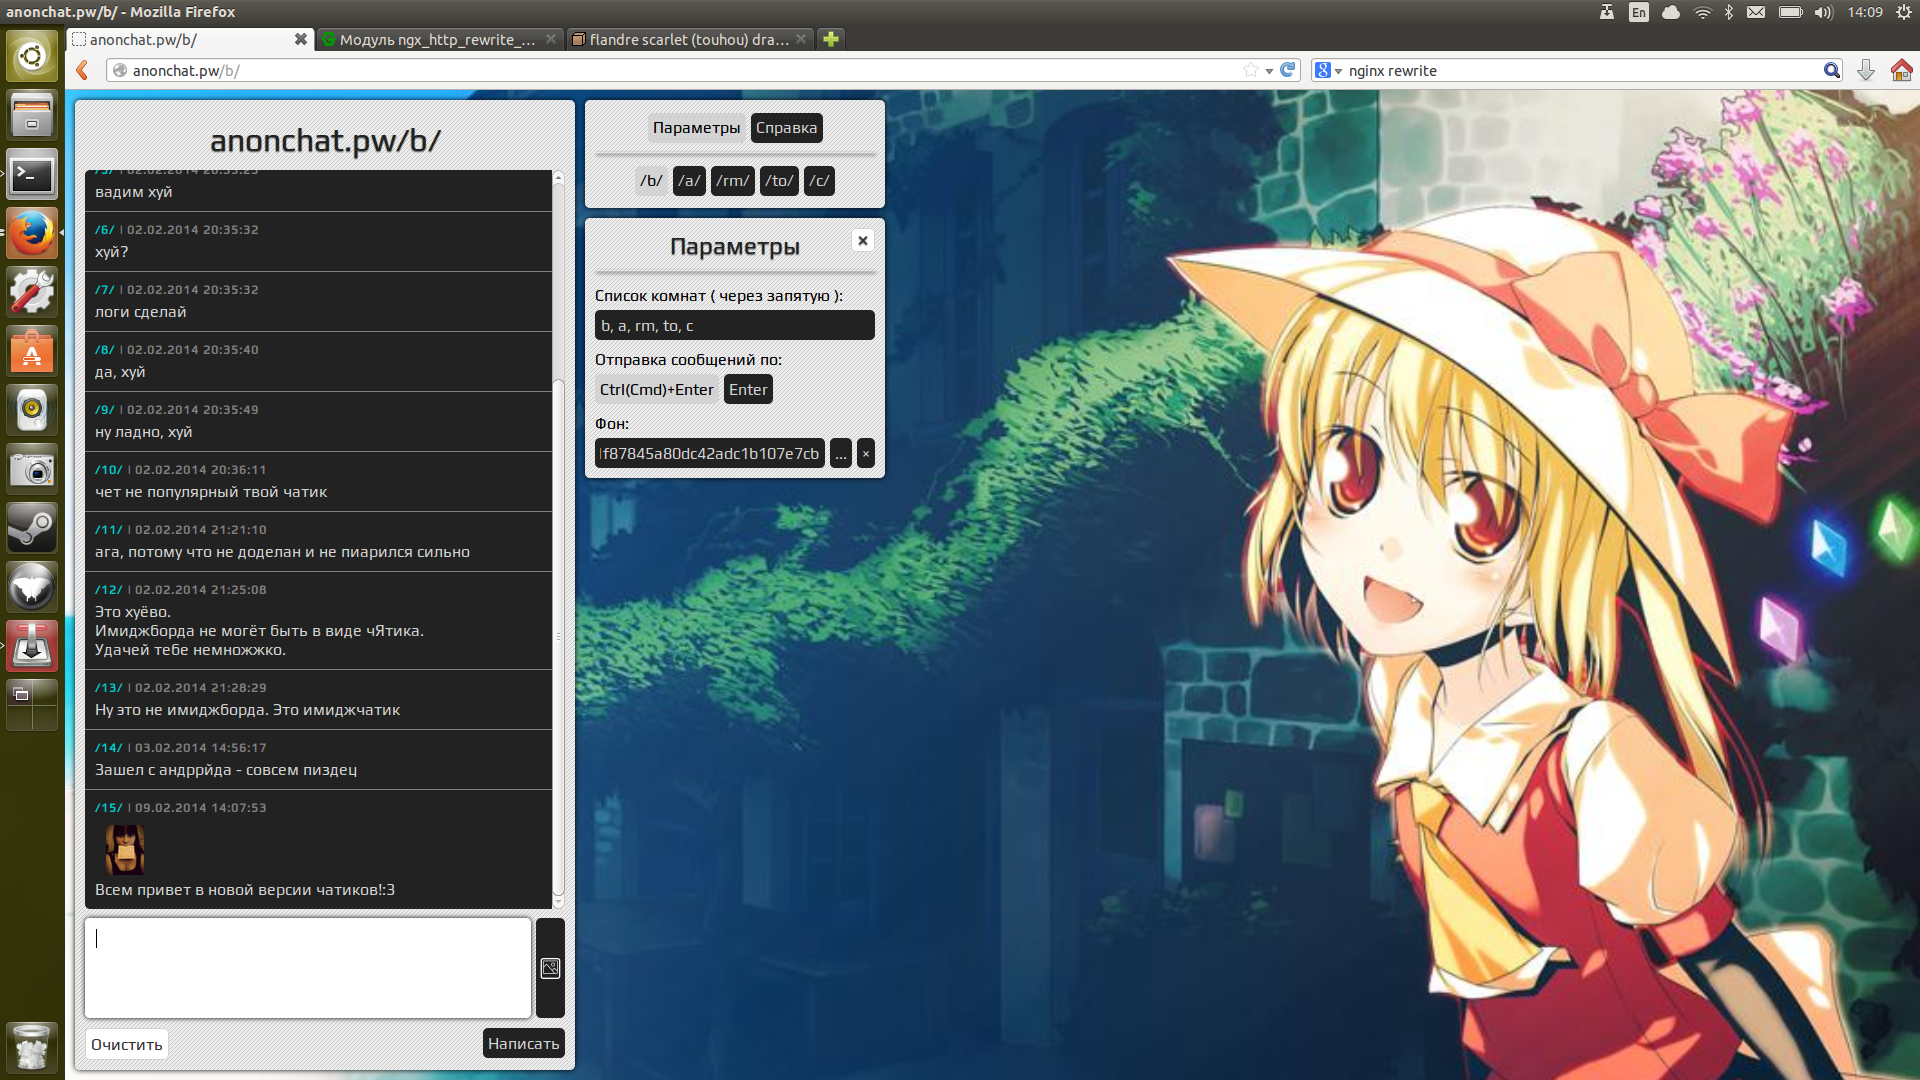Select Ctrl(Cmd)+Enter send mode
This screenshot has width=1920, height=1080.
click(x=656, y=389)
